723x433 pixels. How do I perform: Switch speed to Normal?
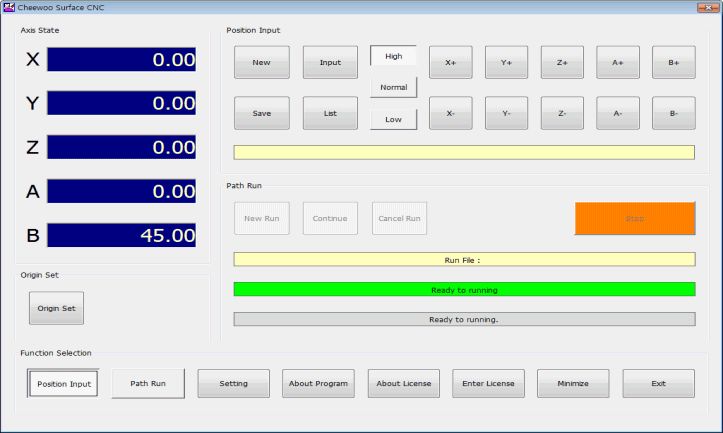[393, 87]
